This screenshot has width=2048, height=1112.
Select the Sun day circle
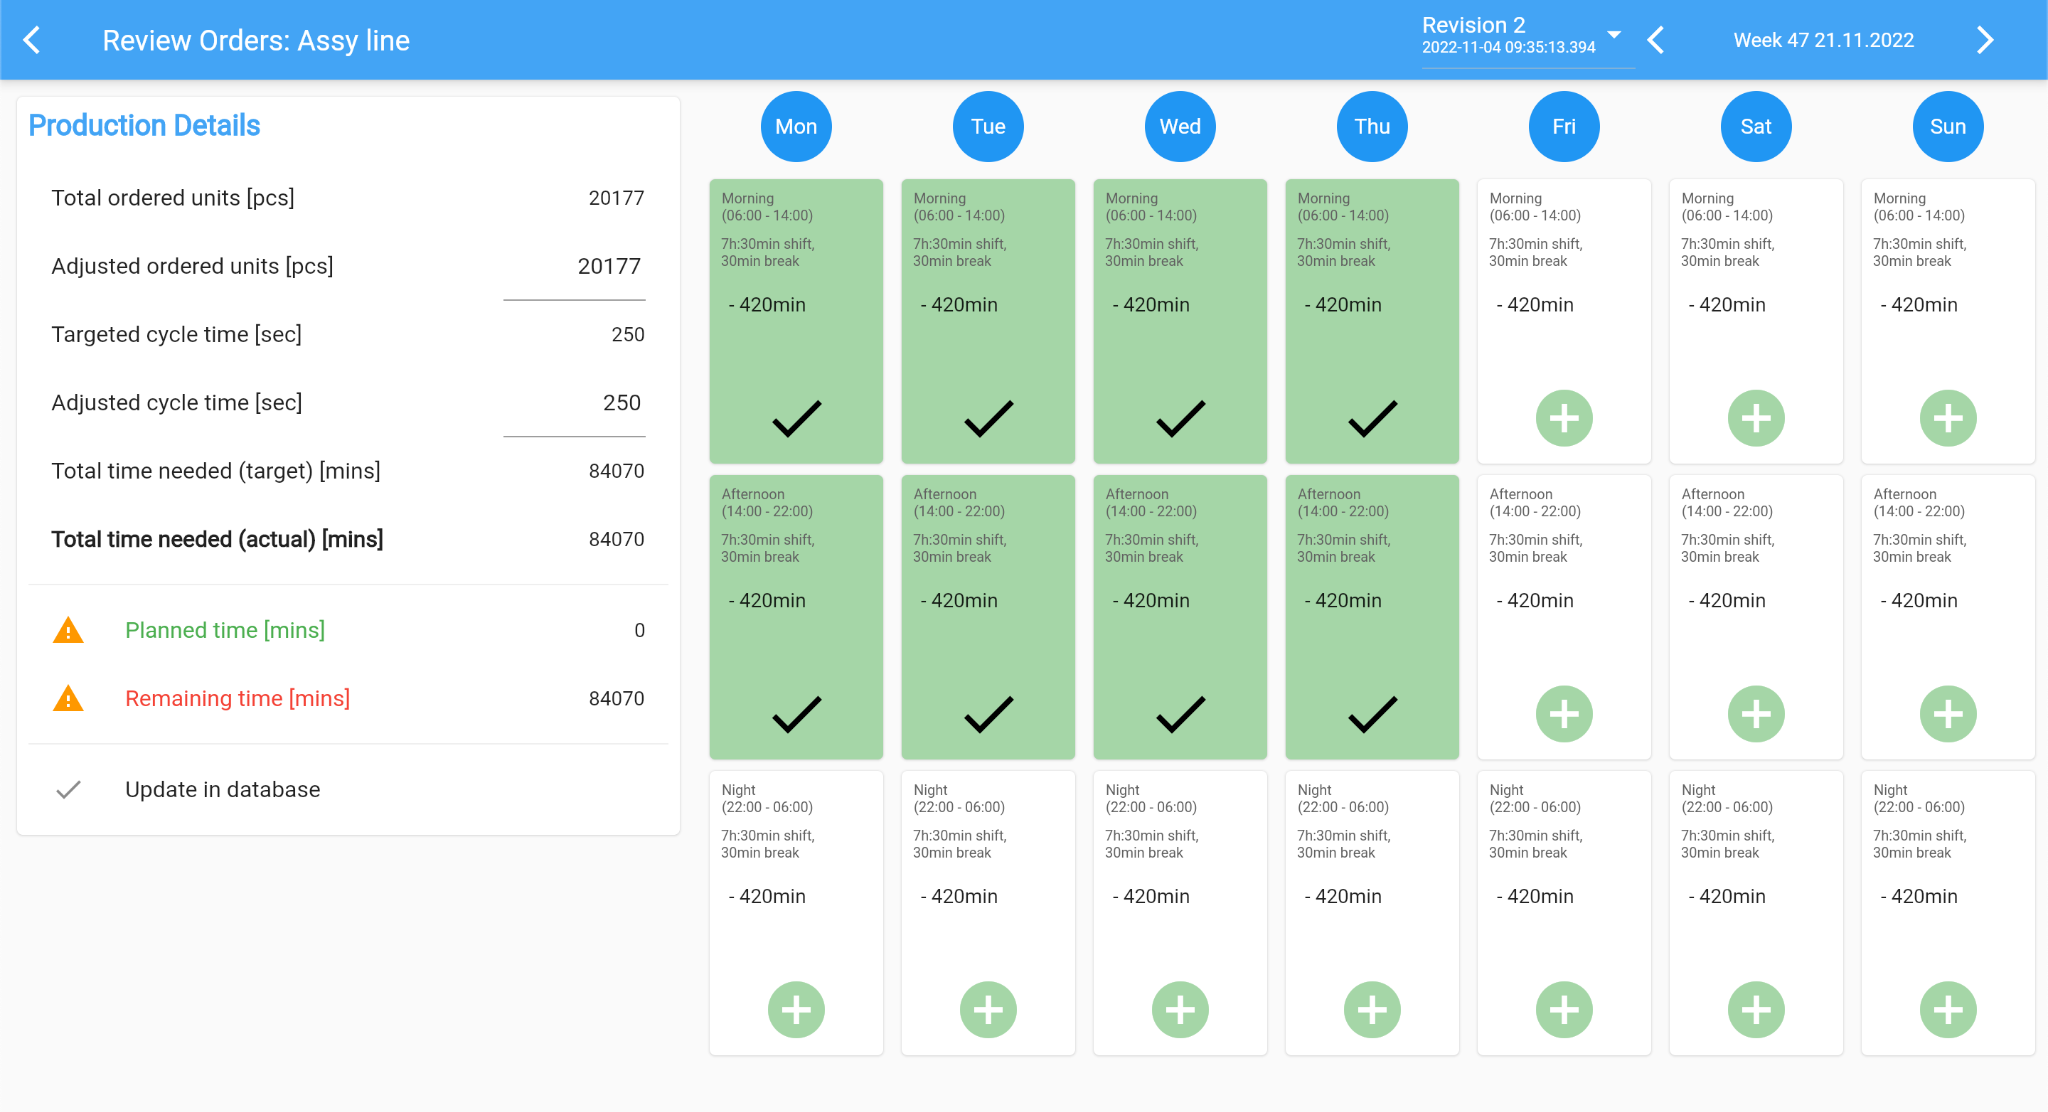1948,127
